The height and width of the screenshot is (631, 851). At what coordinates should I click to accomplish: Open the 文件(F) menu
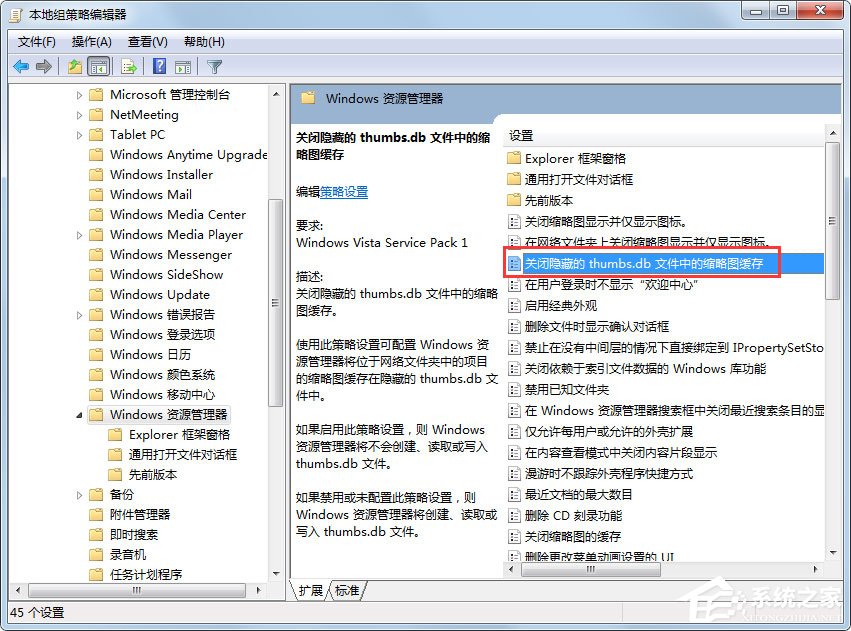click(34, 41)
